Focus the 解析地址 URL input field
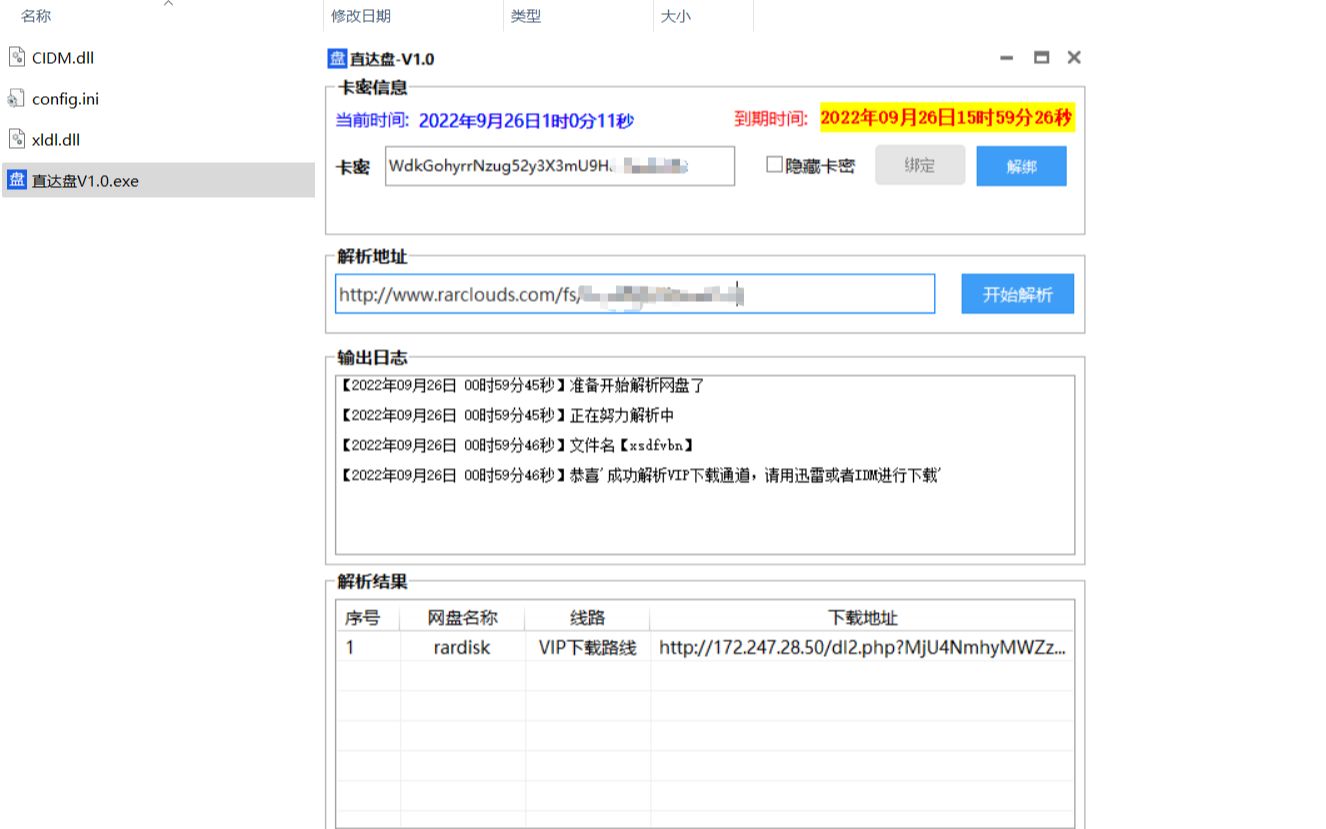Viewport: 1326px width, 829px height. coord(635,294)
